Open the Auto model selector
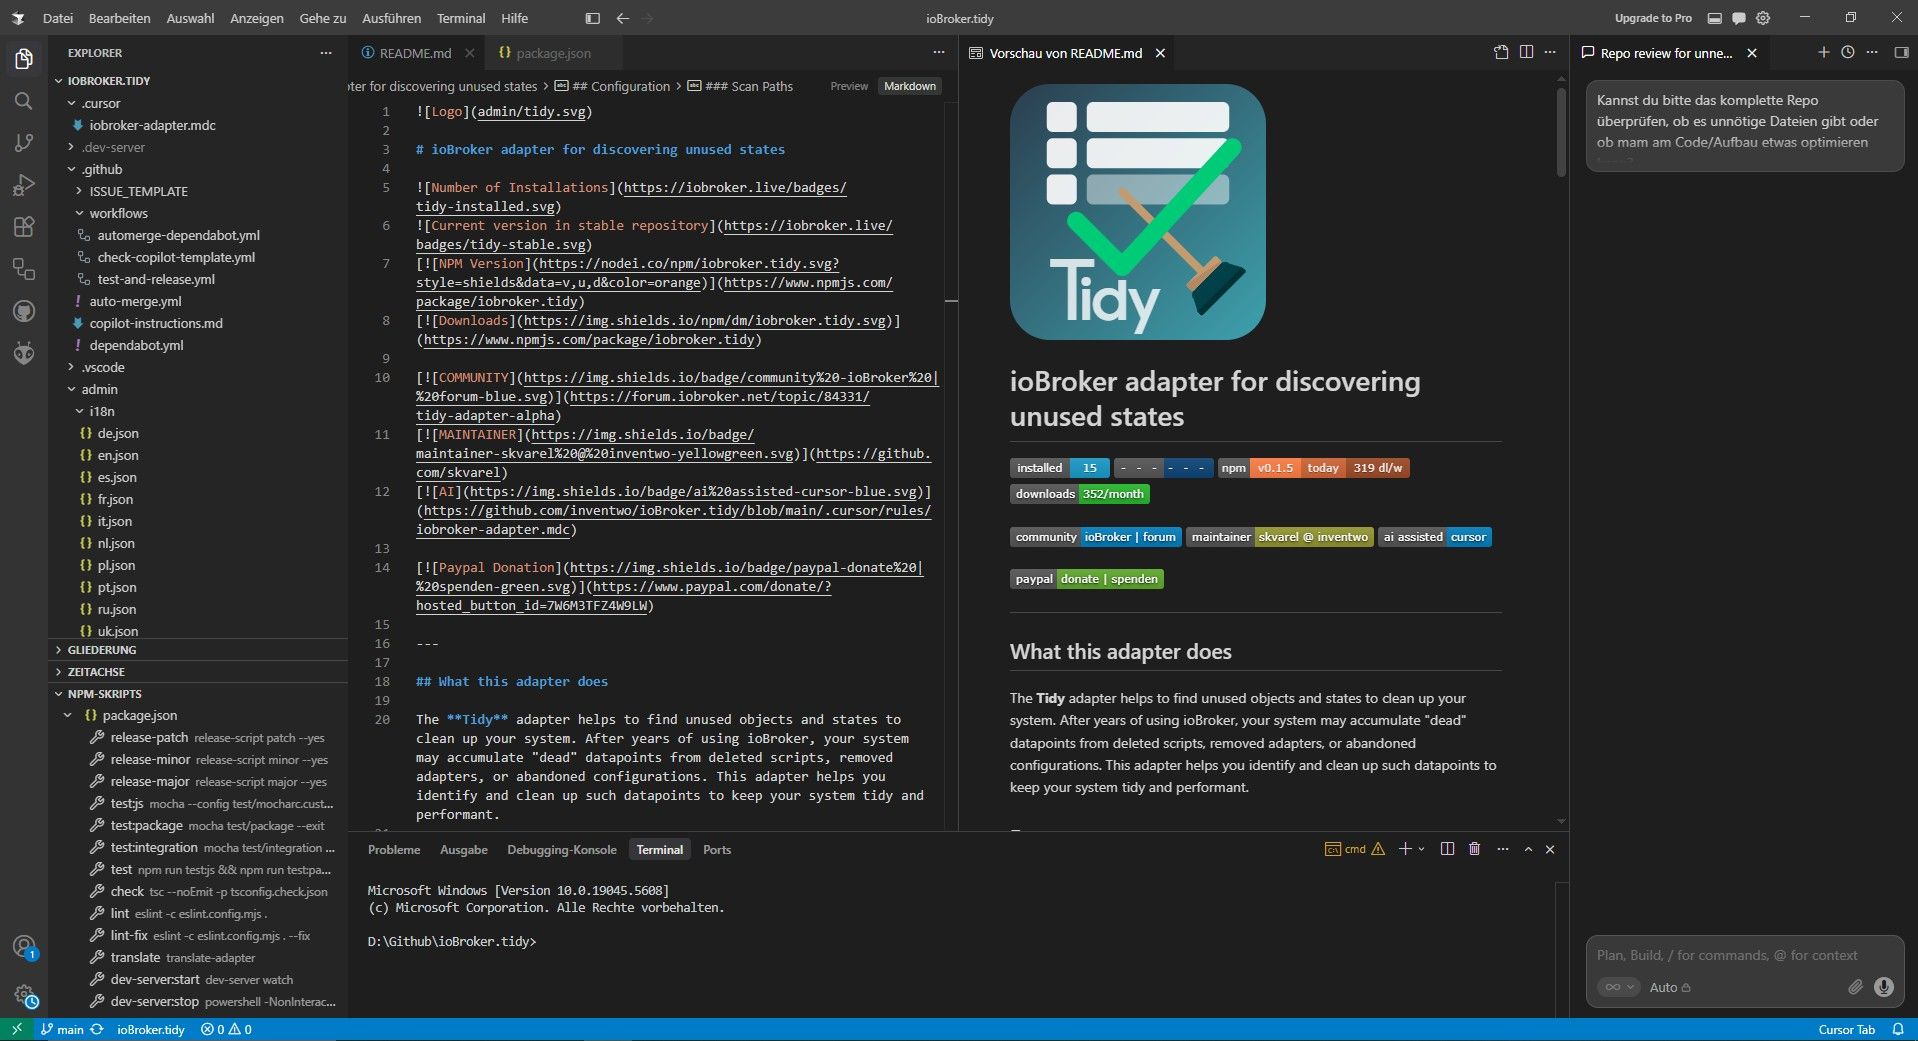The width and height of the screenshot is (1918, 1041). click(x=1669, y=987)
